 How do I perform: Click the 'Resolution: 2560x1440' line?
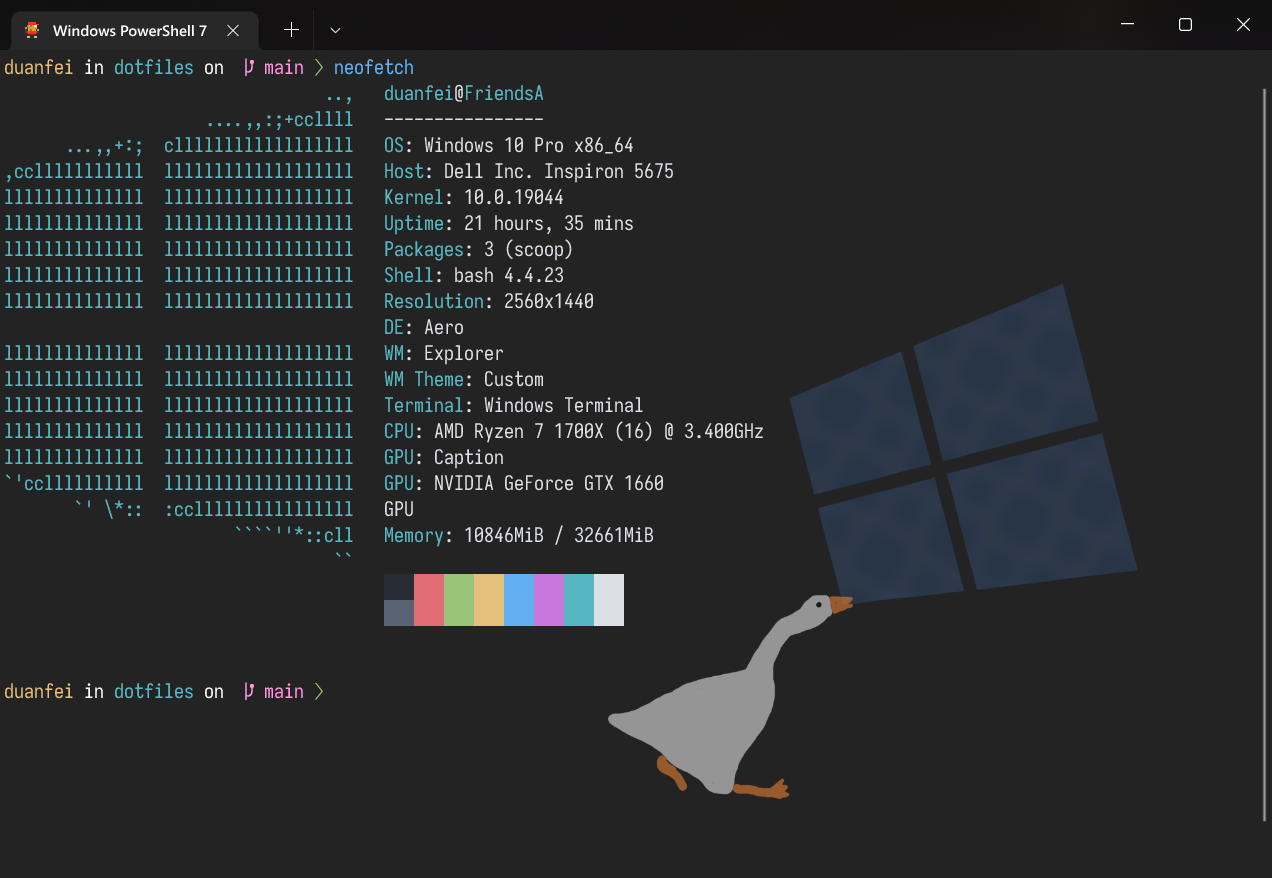(x=489, y=302)
